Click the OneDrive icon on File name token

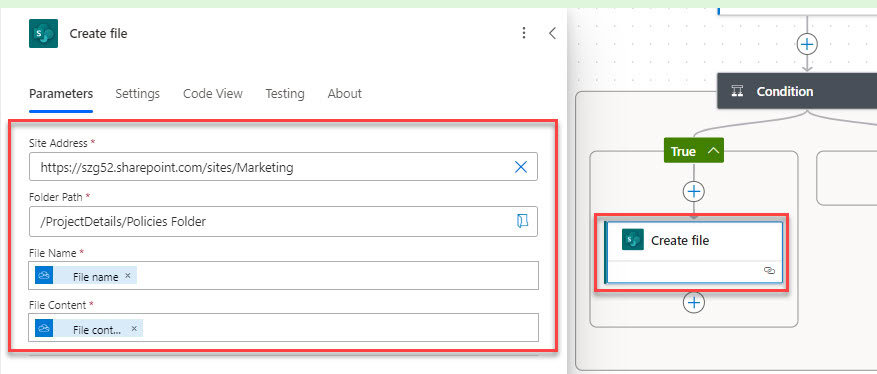pos(44,276)
